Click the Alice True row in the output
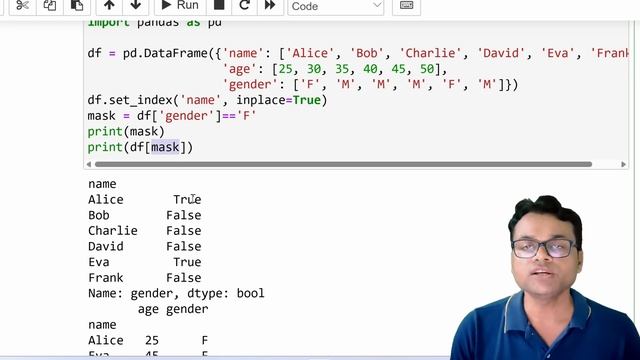This screenshot has width=640, height=360. point(145,200)
